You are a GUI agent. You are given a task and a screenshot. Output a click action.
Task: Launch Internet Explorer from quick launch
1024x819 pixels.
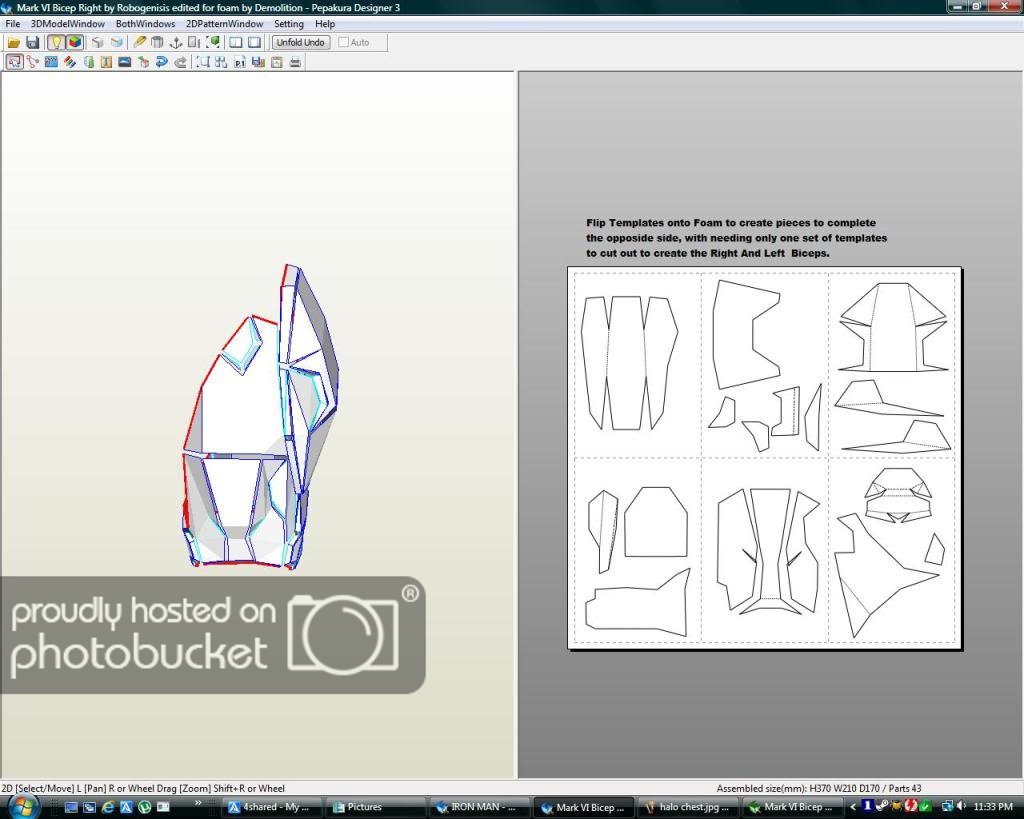coord(108,807)
